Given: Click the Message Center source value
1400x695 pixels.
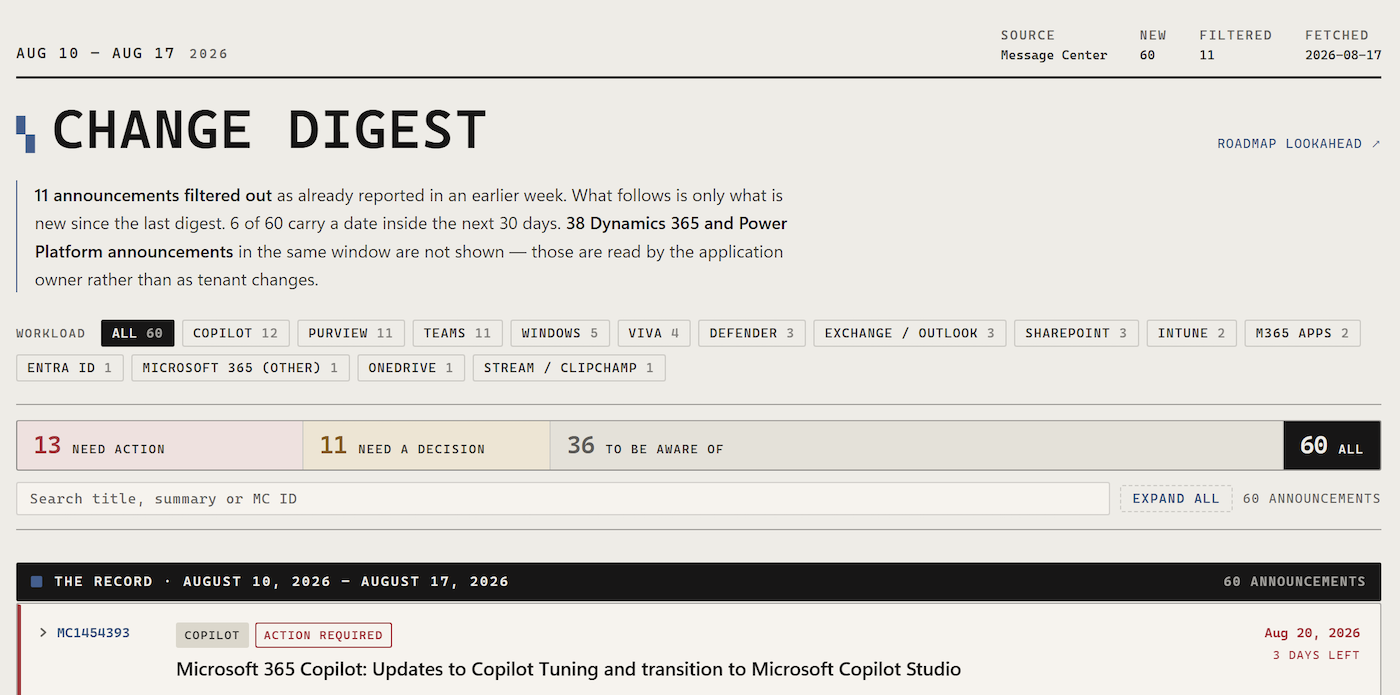Looking at the screenshot, I should (x=1054, y=55).
